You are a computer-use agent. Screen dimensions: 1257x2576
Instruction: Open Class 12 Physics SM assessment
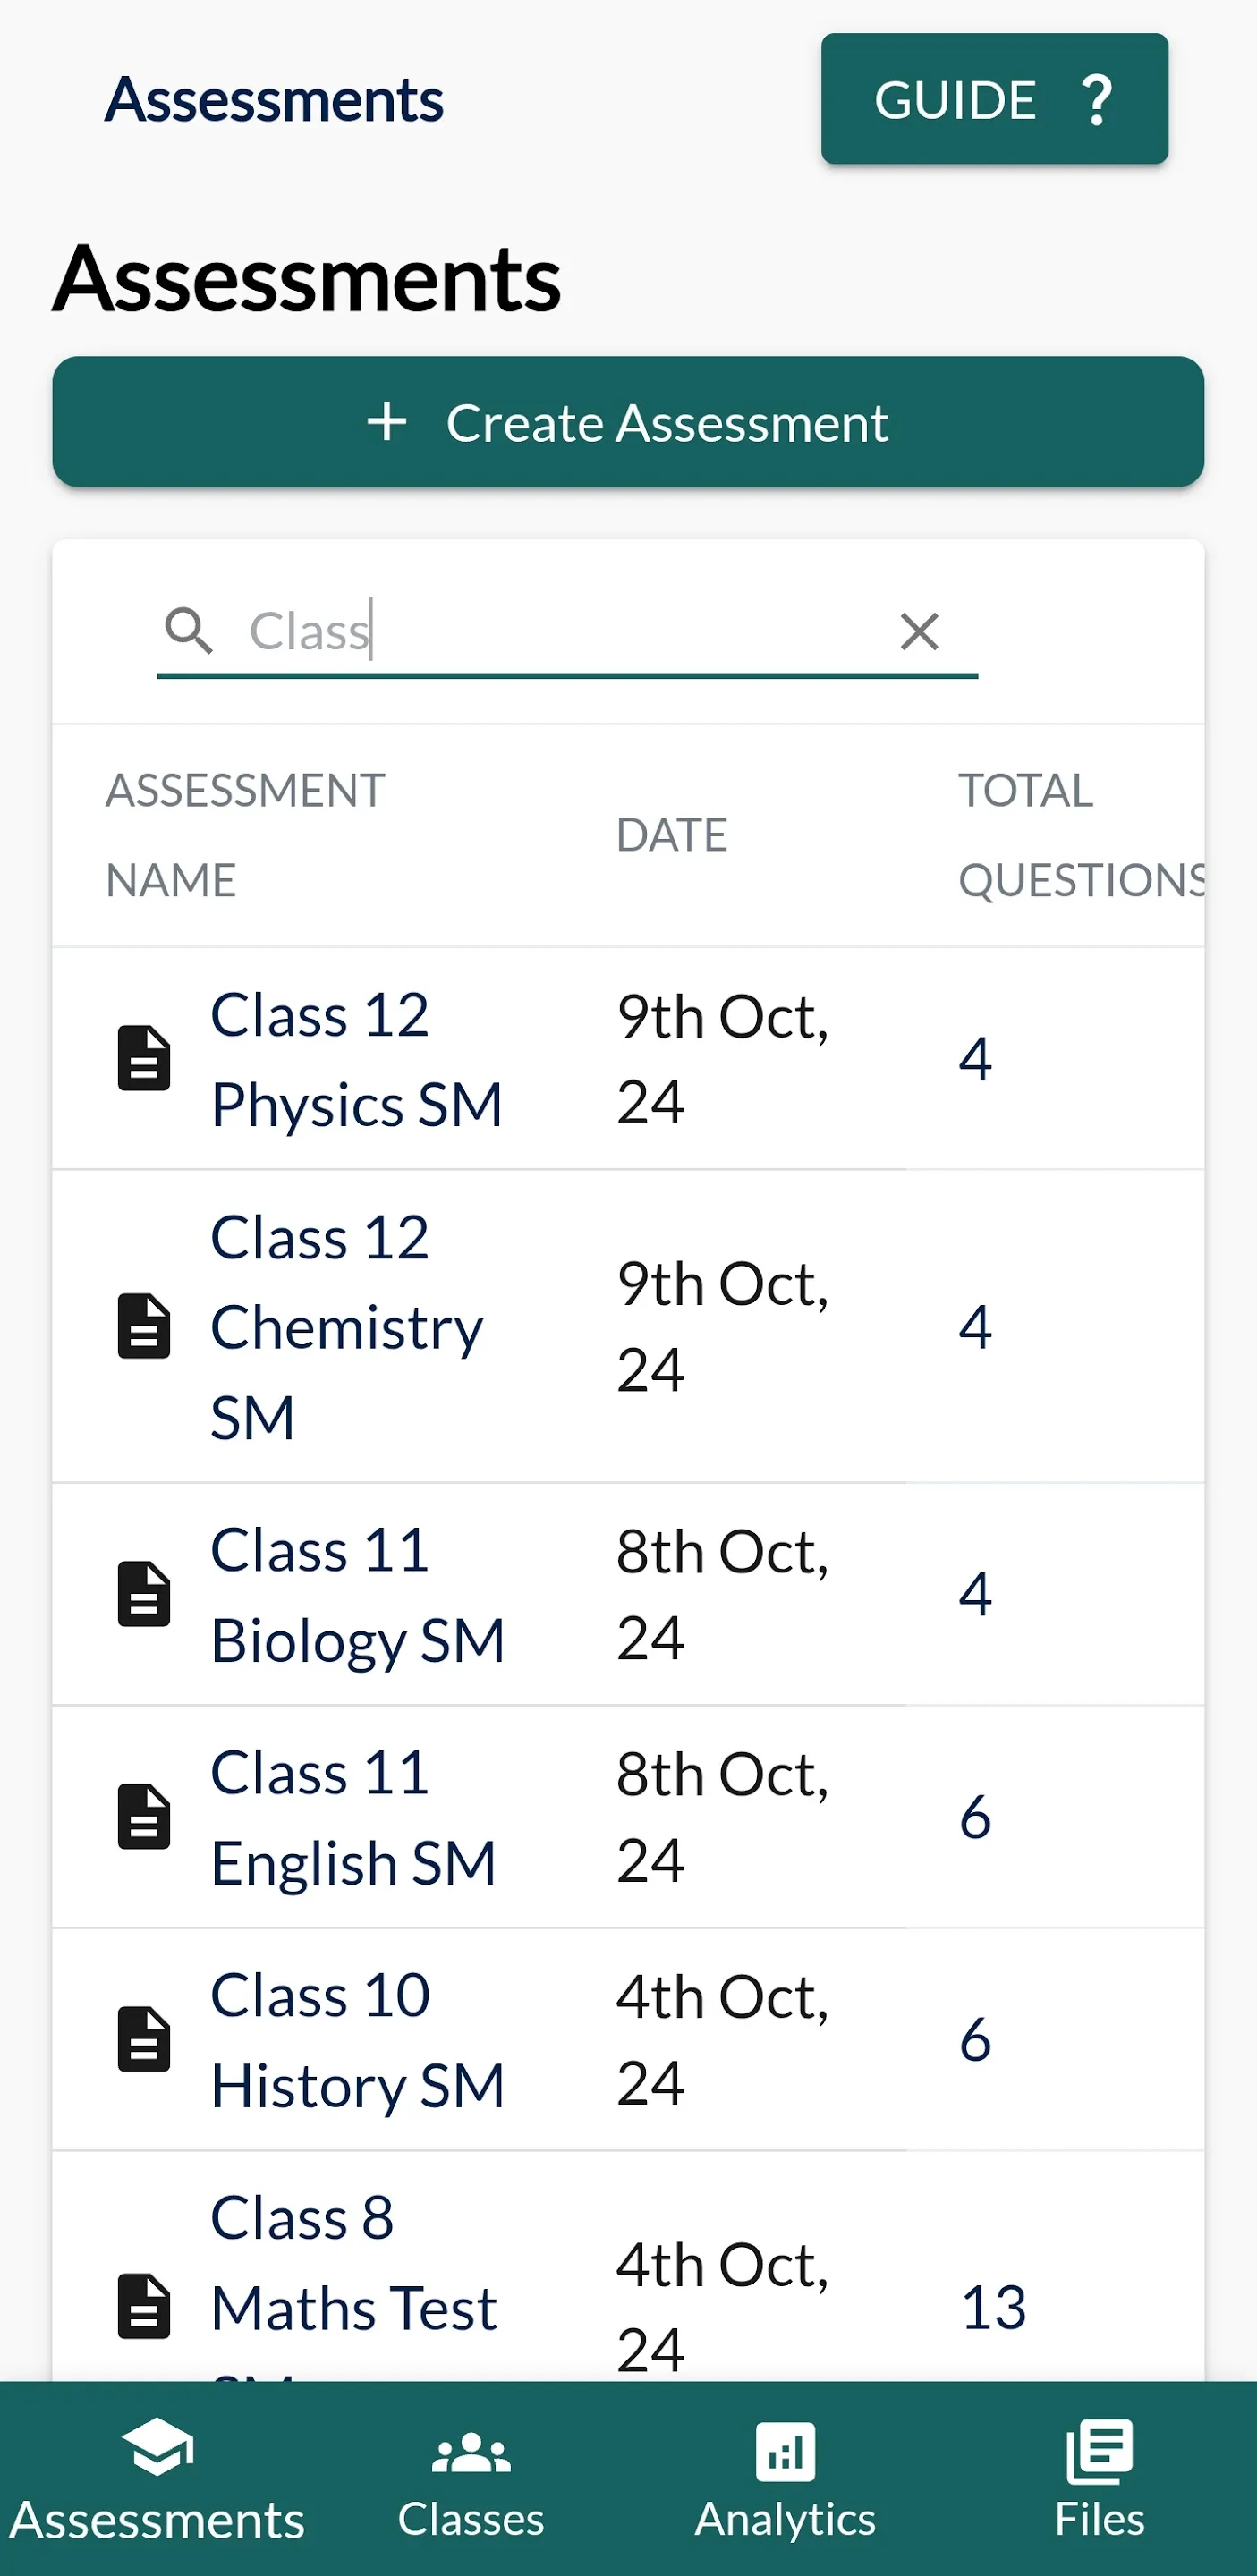(356, 1060)
